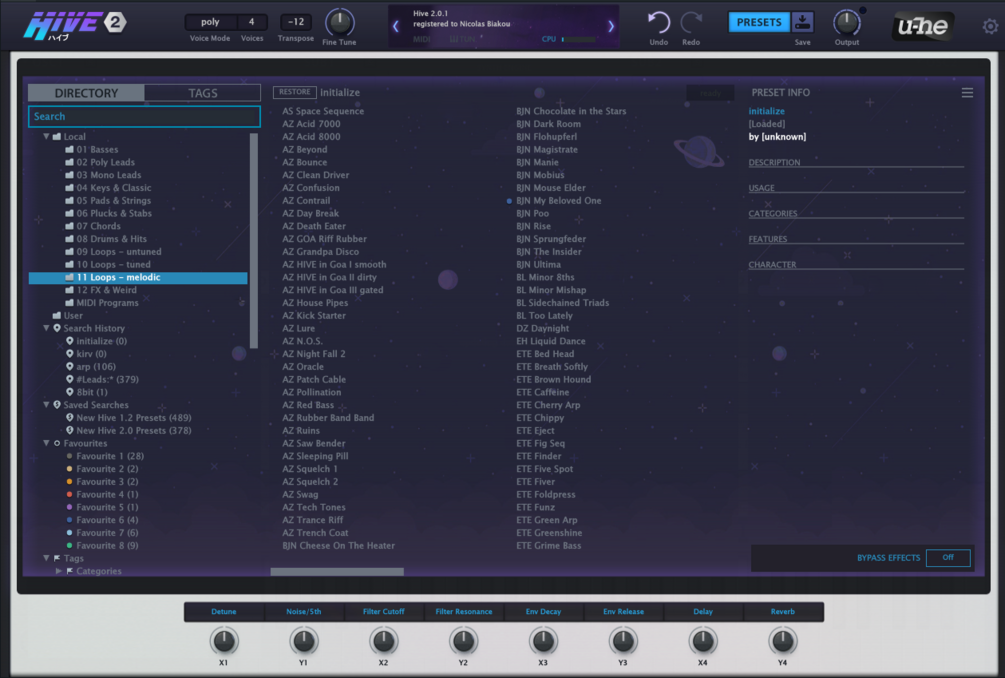Click the preset list horizontal scrollbar
Viewport: 1005px width, 678px height.
coord(337,572)
